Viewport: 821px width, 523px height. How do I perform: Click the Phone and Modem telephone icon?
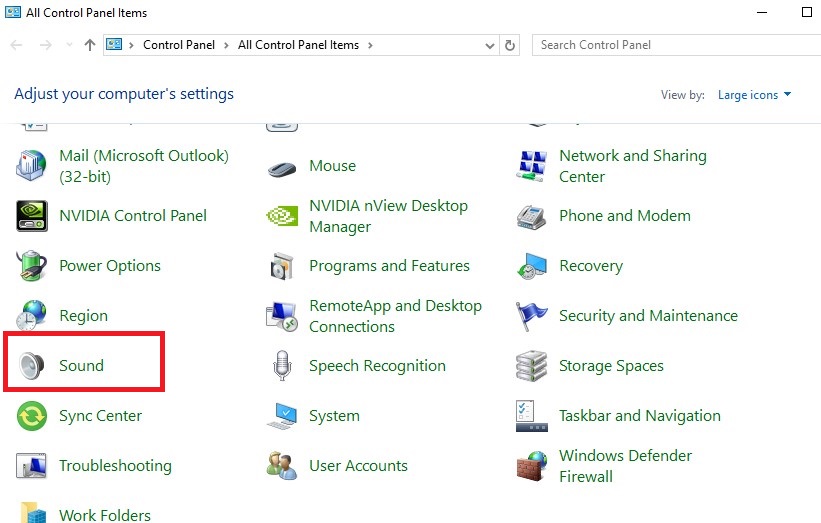point(531,217)
